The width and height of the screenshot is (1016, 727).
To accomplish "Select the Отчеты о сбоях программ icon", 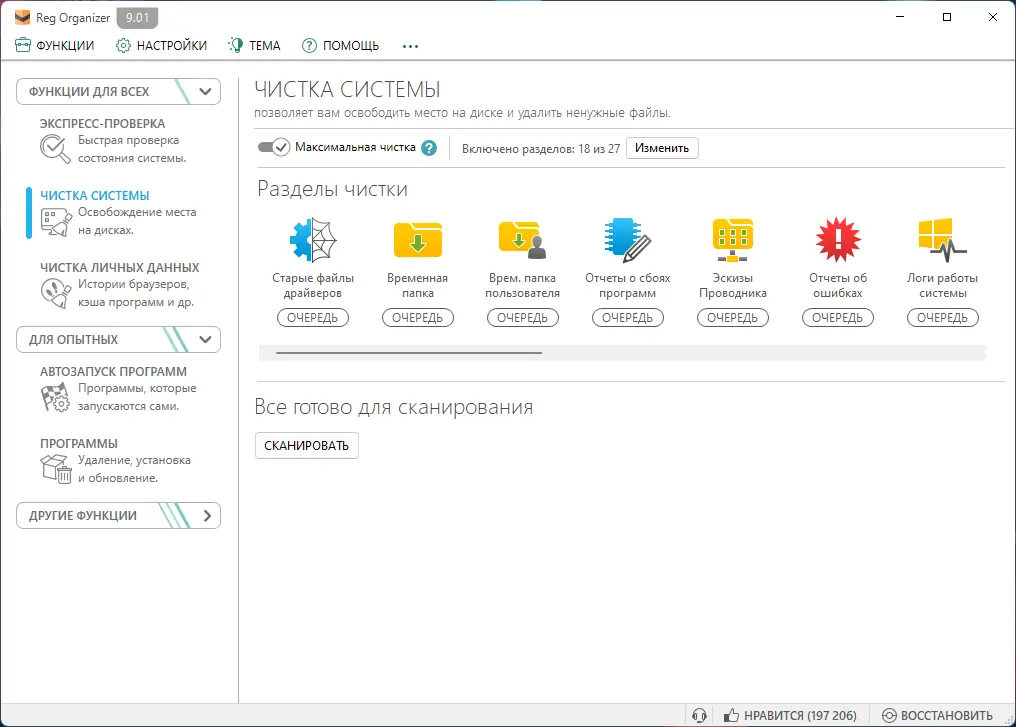I will (x=628, y=238).
